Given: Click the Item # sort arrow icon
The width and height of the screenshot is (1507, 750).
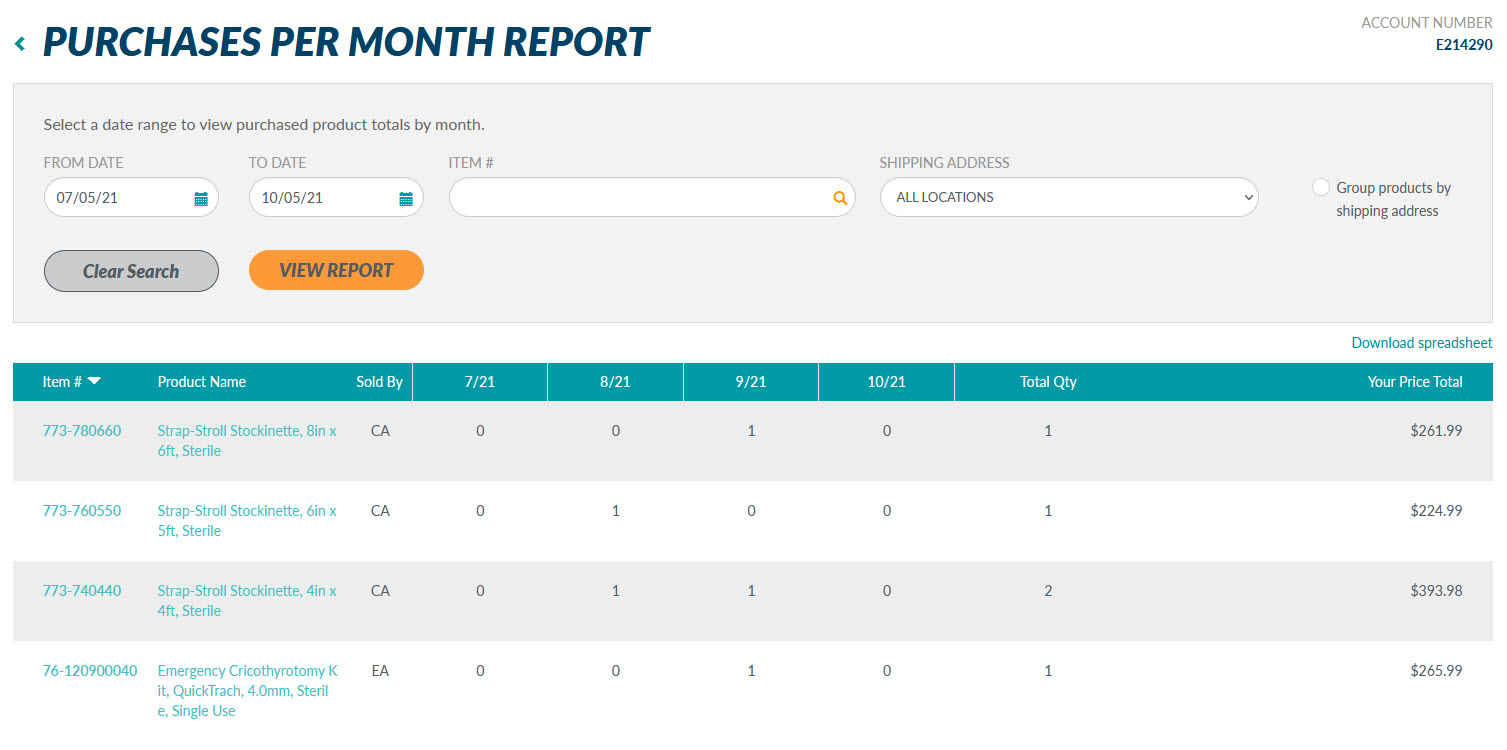Looking at the screenshot, I should pos(94,381).
